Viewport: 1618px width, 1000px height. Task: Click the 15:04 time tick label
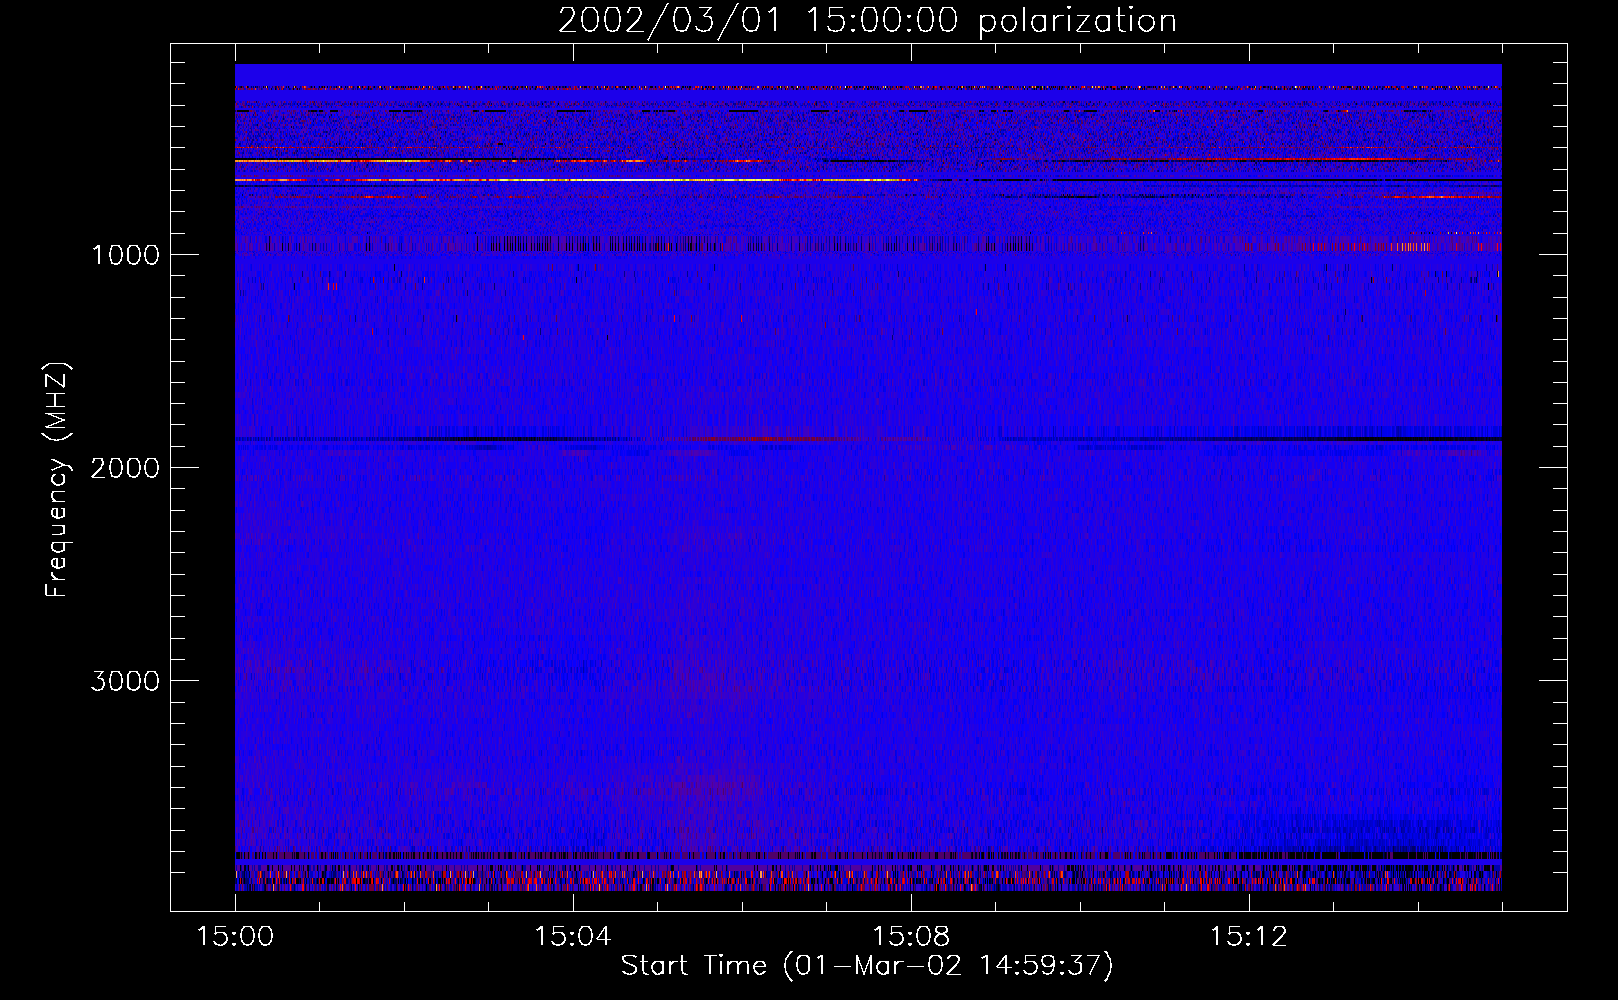click(572, 937)
